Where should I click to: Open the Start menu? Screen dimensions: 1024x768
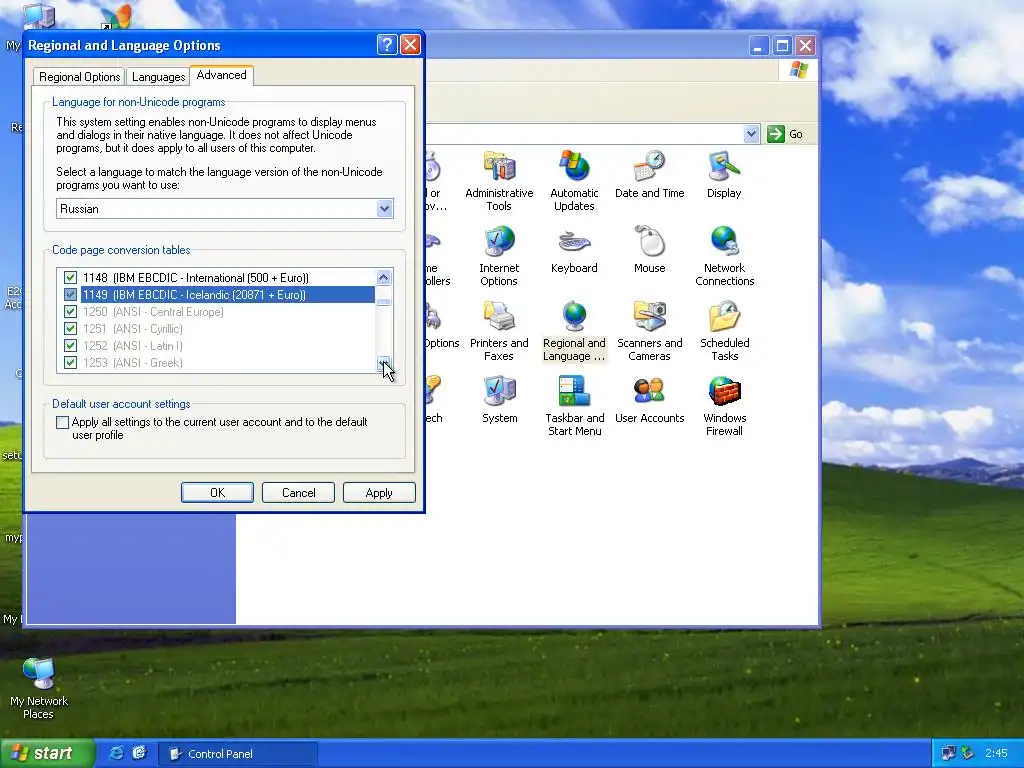pyautogui.click(x=47, y=753)
